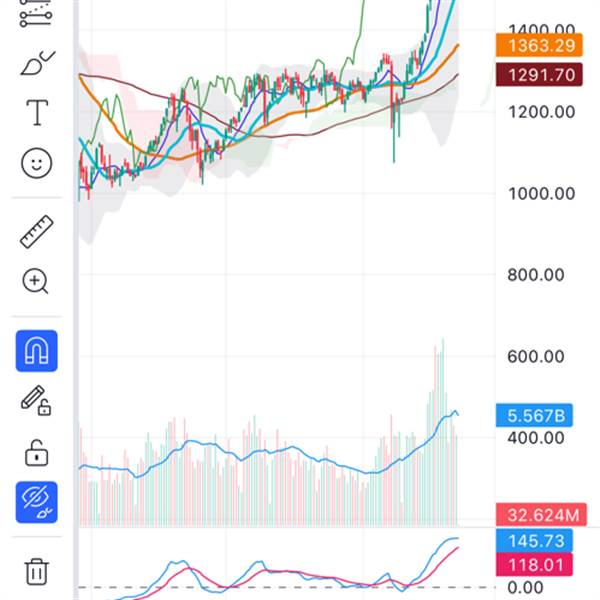Select the Brush drawing tool

37,62
